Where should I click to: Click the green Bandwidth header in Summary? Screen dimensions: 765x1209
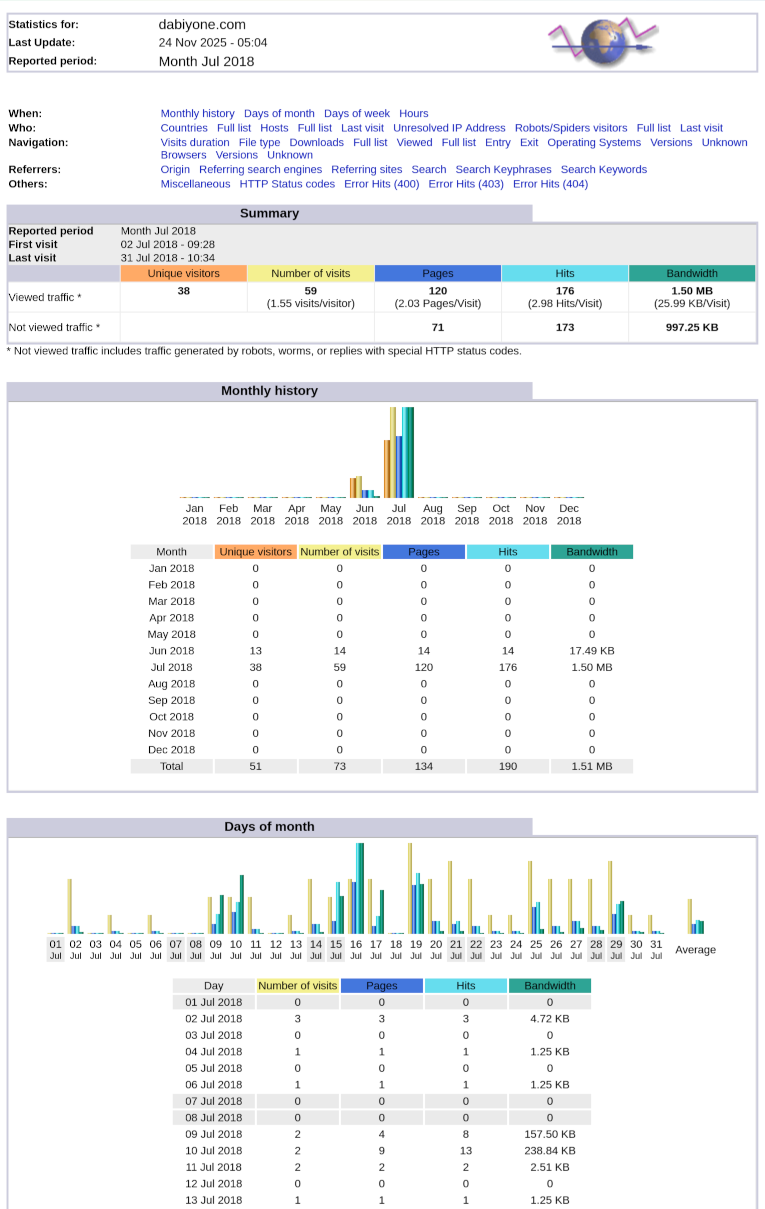click(x=692, y=273)
